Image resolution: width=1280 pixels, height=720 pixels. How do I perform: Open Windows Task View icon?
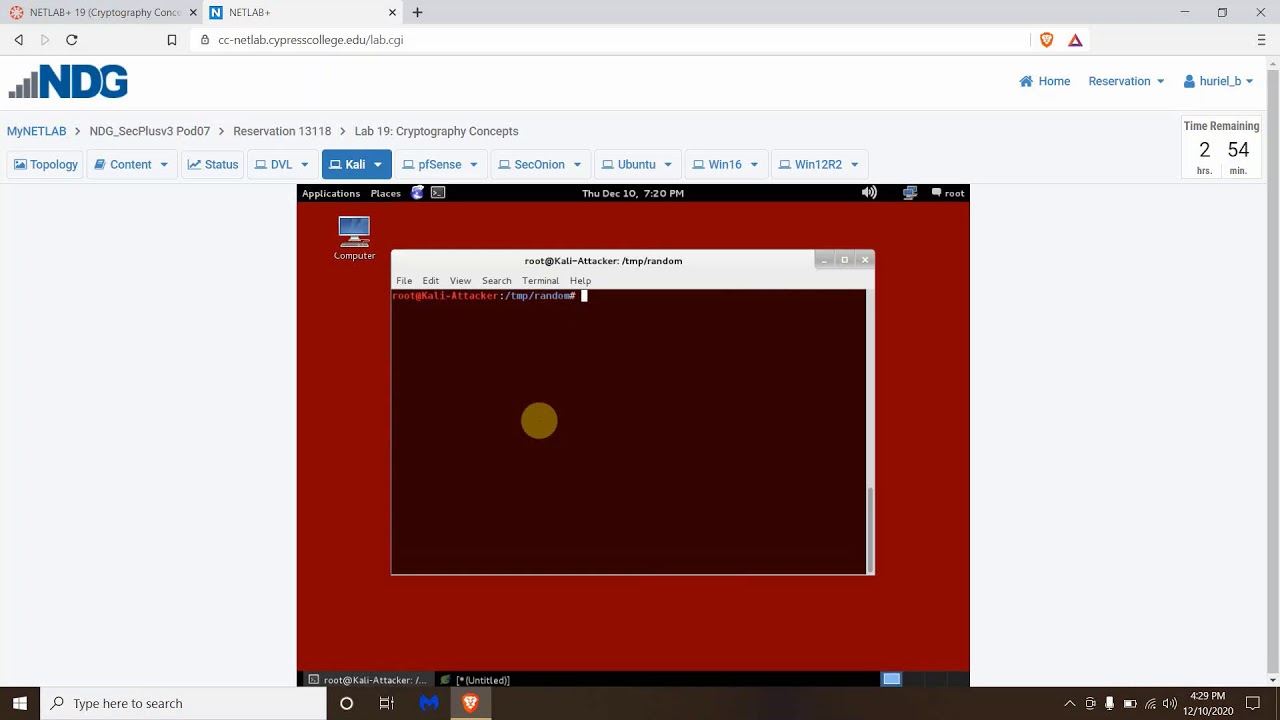click(x=387, y=703)
